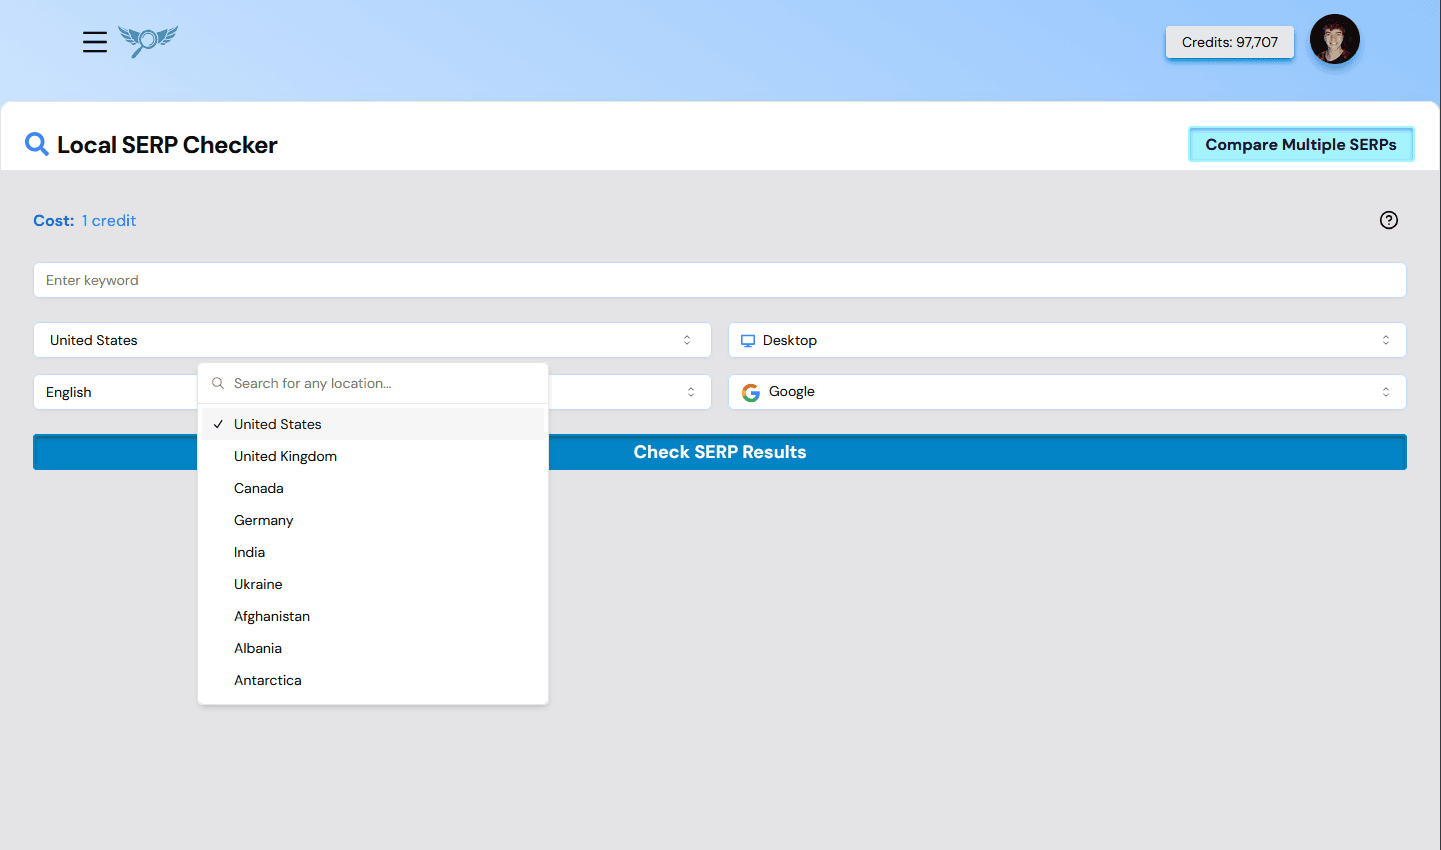Click the desktop monitor icon beside Desktop

click(747, 340)
